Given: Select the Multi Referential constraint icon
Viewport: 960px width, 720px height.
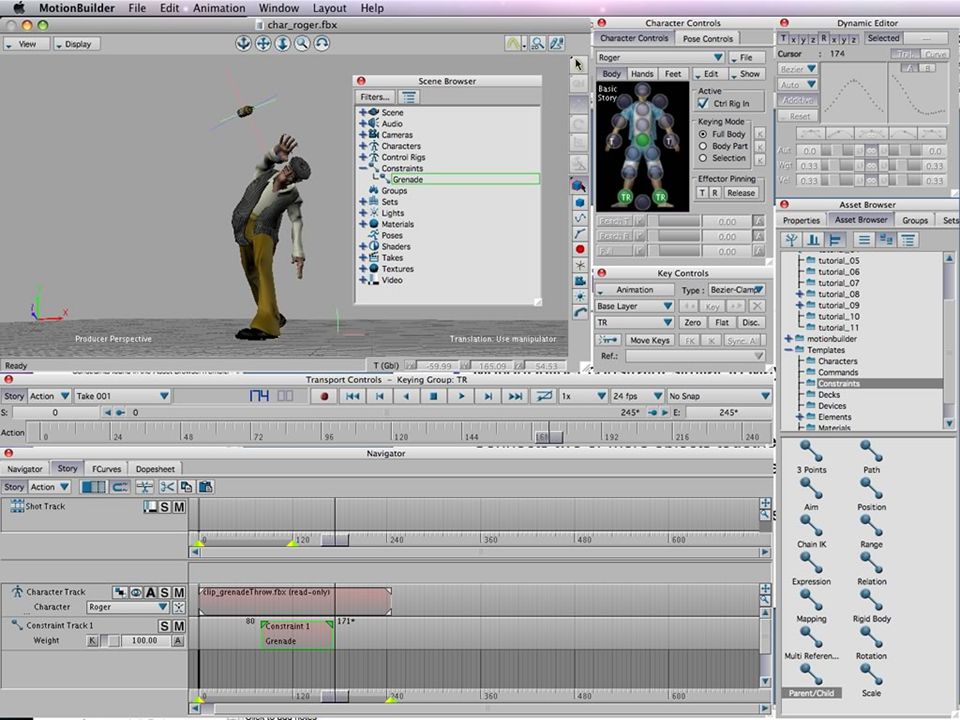Looking at the screenshot, I should [x=811, y=637].
